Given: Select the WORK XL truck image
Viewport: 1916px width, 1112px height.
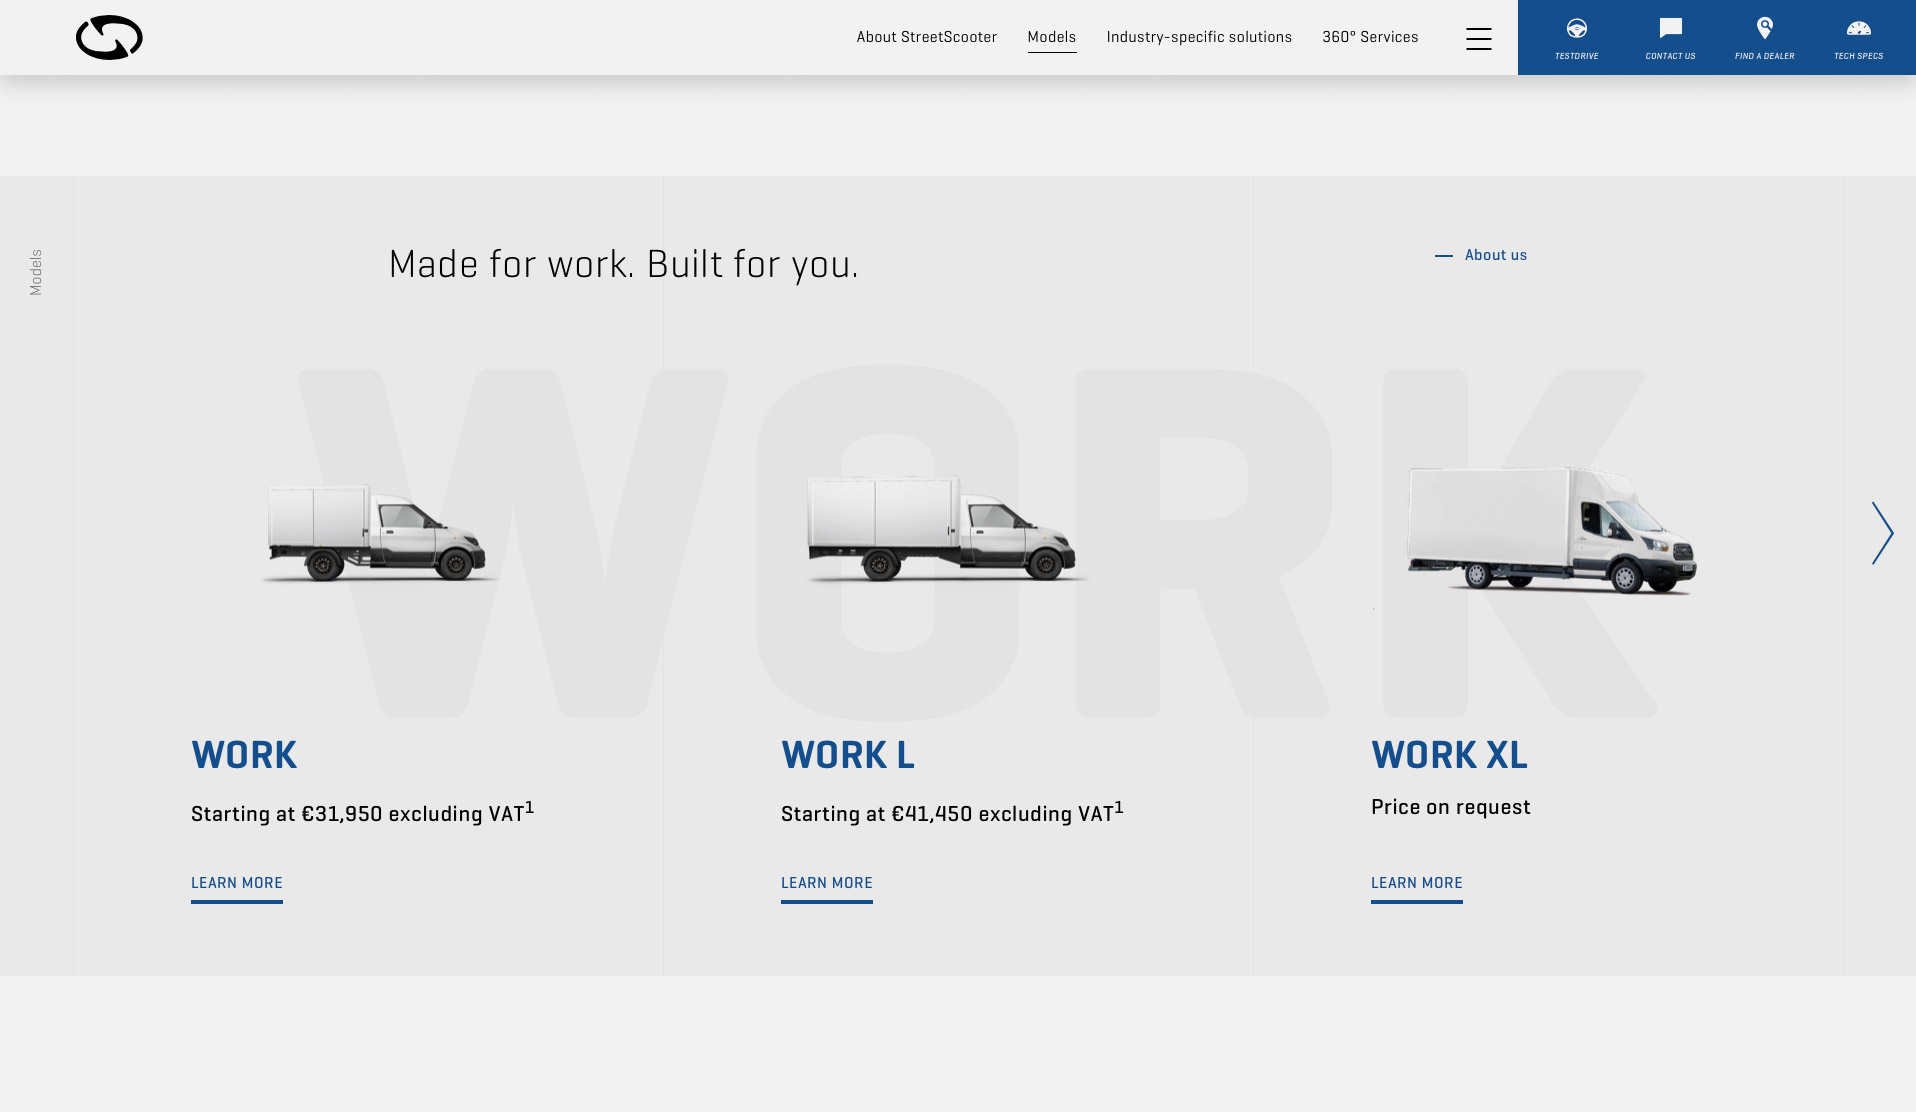Looking at the screenshot, I should click(1551, 530).
